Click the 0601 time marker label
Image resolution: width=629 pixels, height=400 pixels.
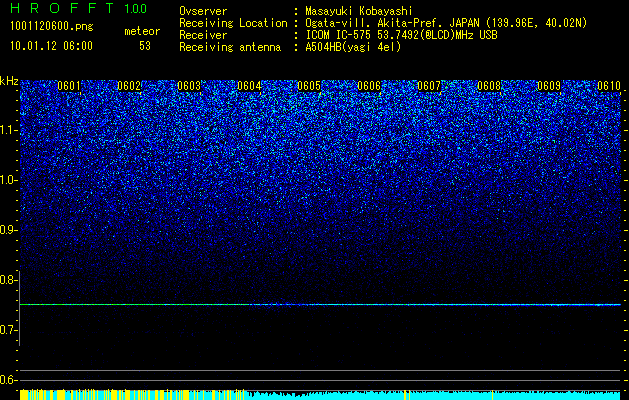(69, 86)
